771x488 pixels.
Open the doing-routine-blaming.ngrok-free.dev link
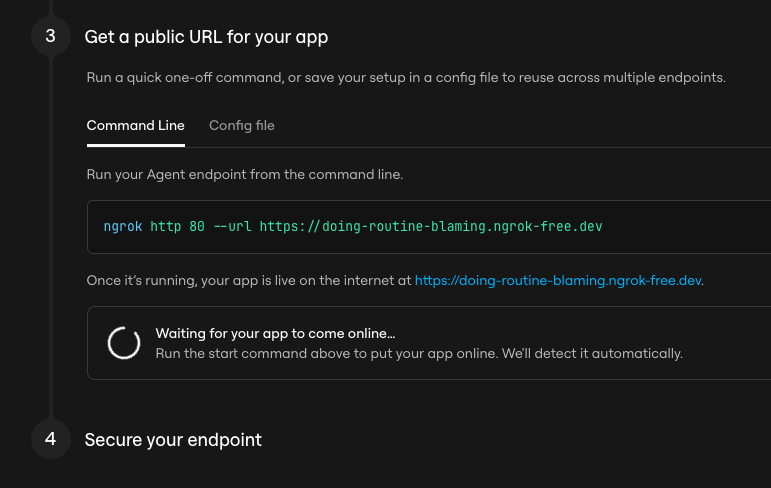click(558, 280)
